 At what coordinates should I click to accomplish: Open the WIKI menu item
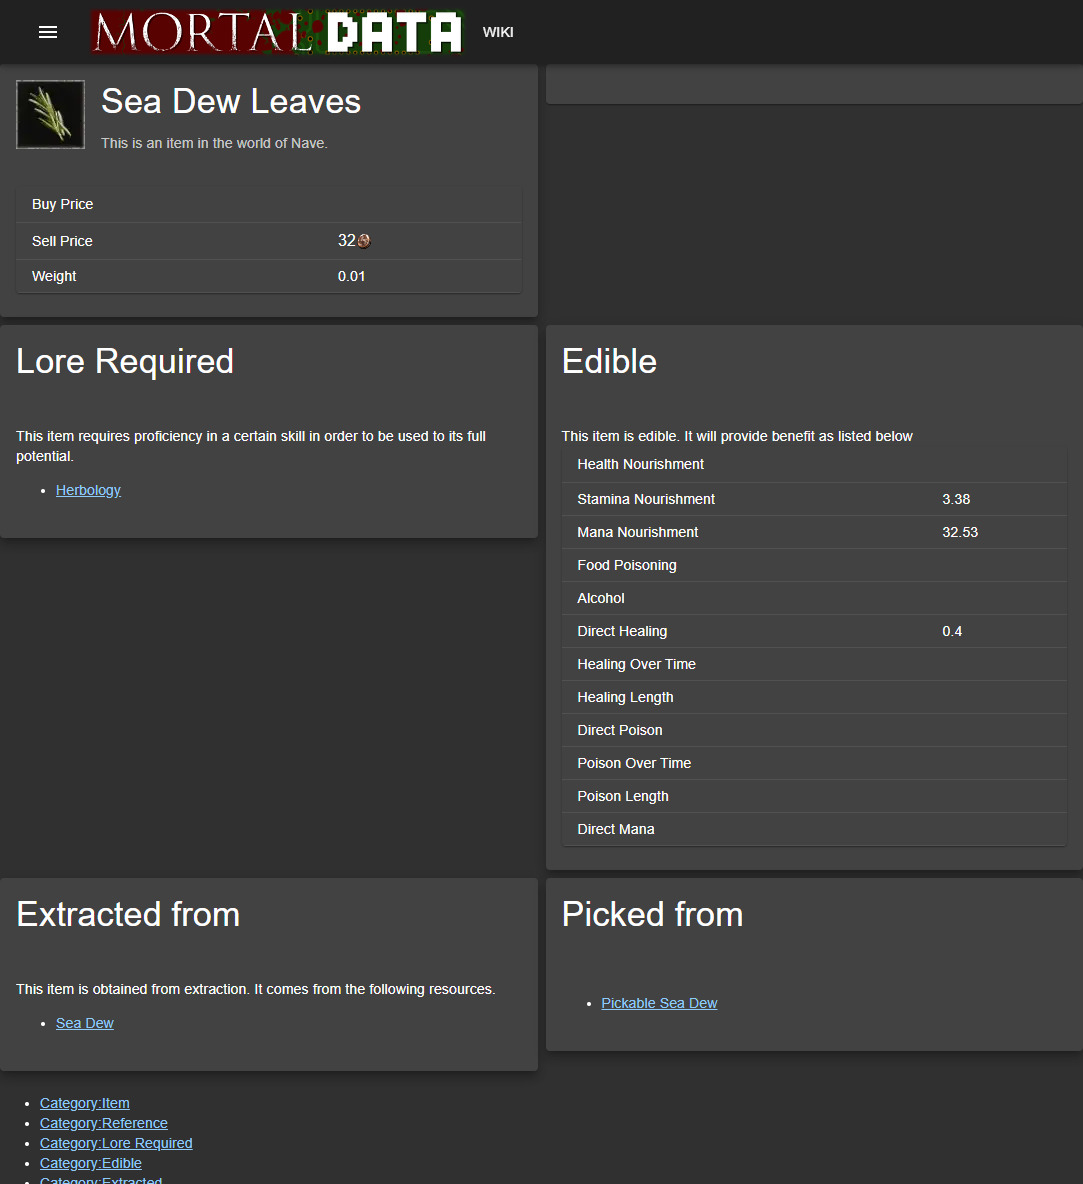click(x=498, y=32)
